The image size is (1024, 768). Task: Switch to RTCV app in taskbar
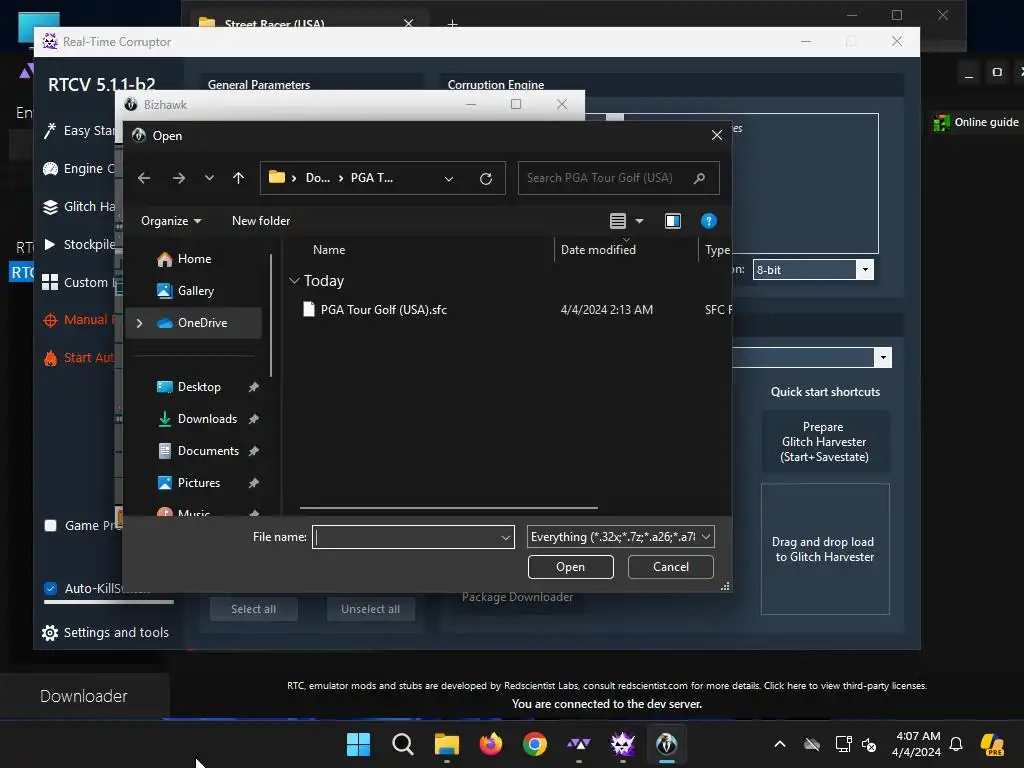click(622, 744)
